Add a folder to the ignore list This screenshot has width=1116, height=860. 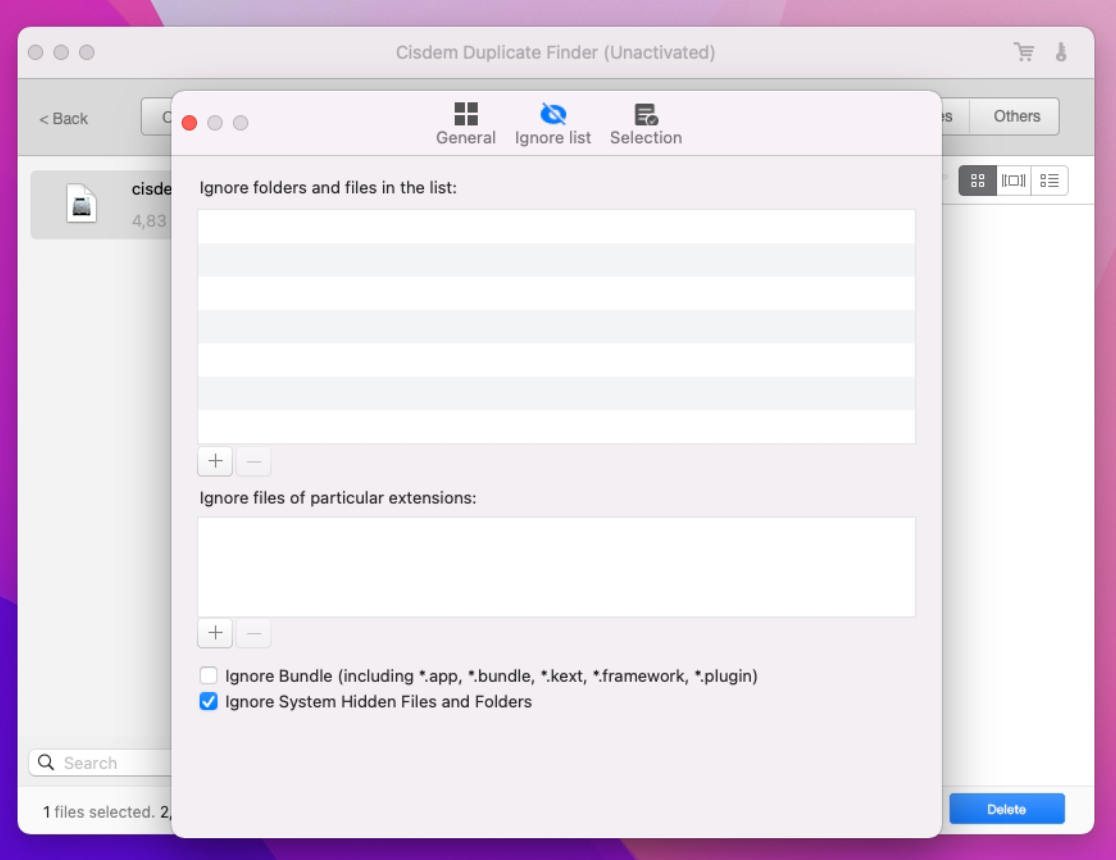(x=215, y=461)
